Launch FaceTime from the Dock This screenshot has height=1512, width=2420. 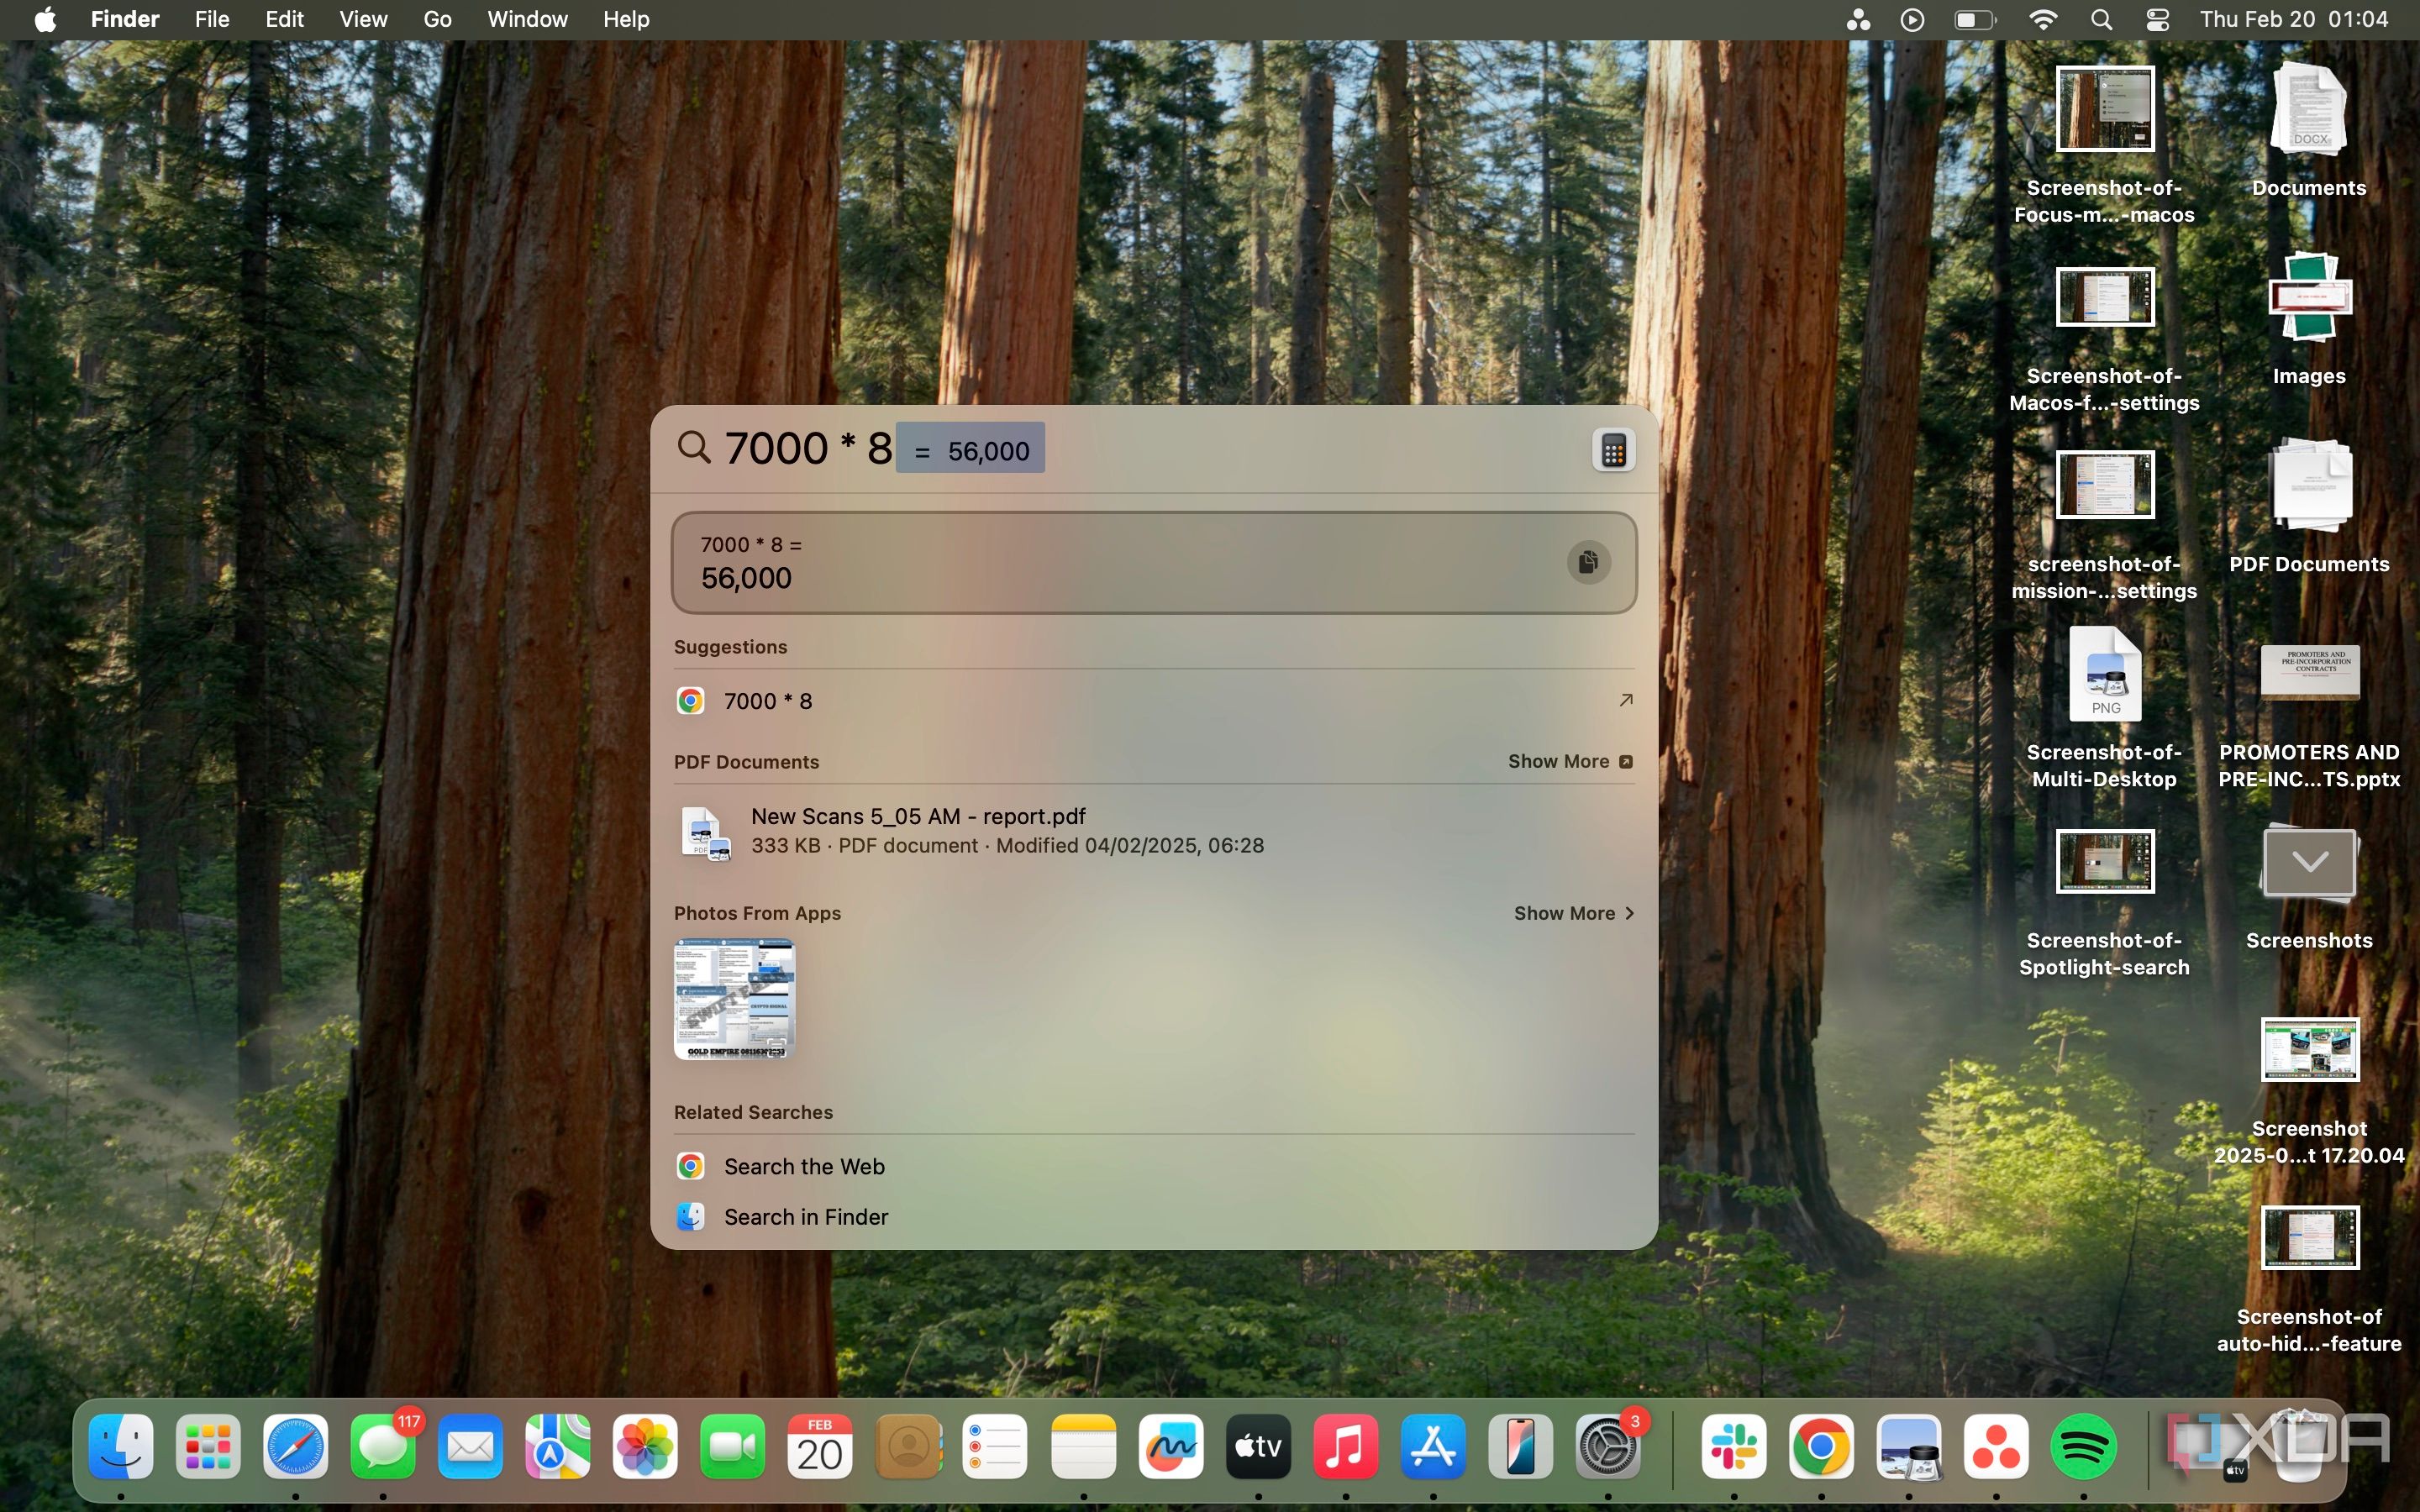(733, 1446)
